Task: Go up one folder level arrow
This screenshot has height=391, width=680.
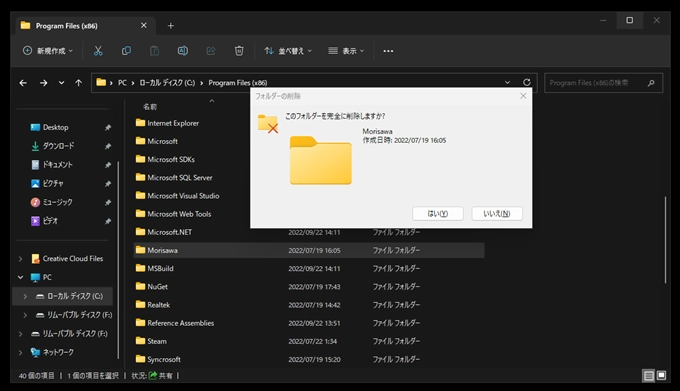Action: [x=78, y=83]
